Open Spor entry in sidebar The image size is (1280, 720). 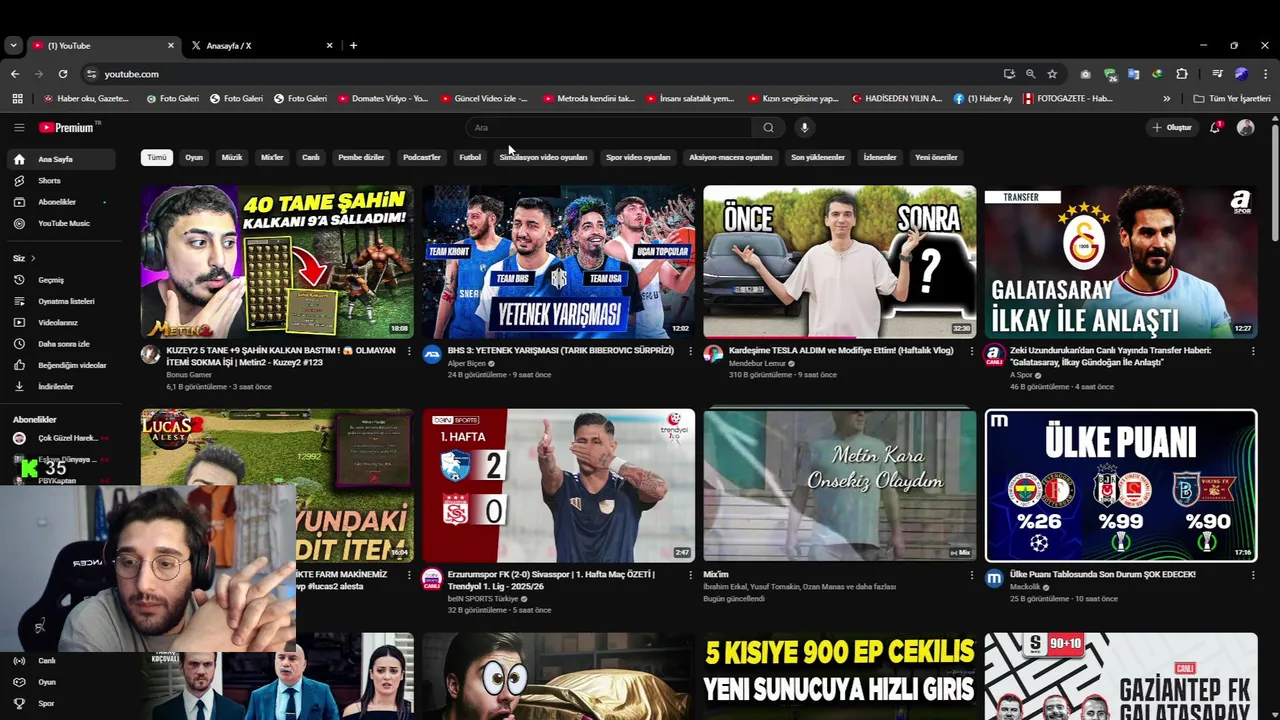[62, 703]
